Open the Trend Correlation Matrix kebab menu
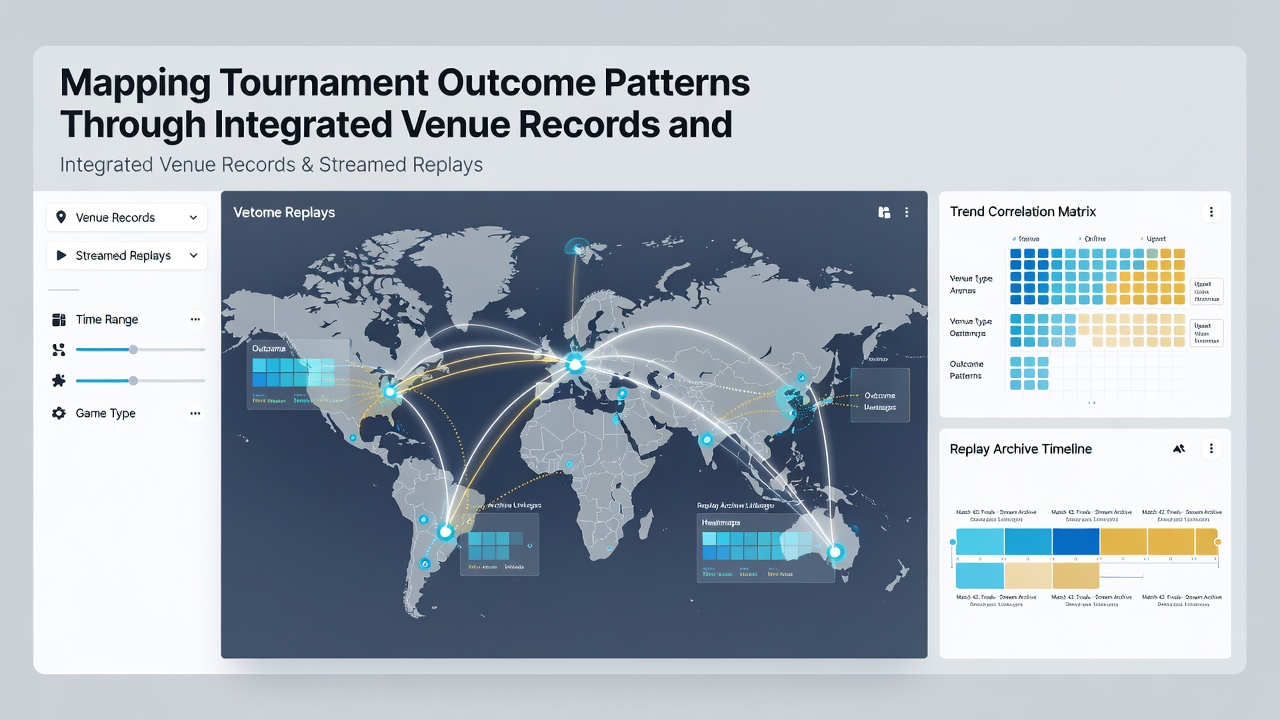 point(1211,212)
